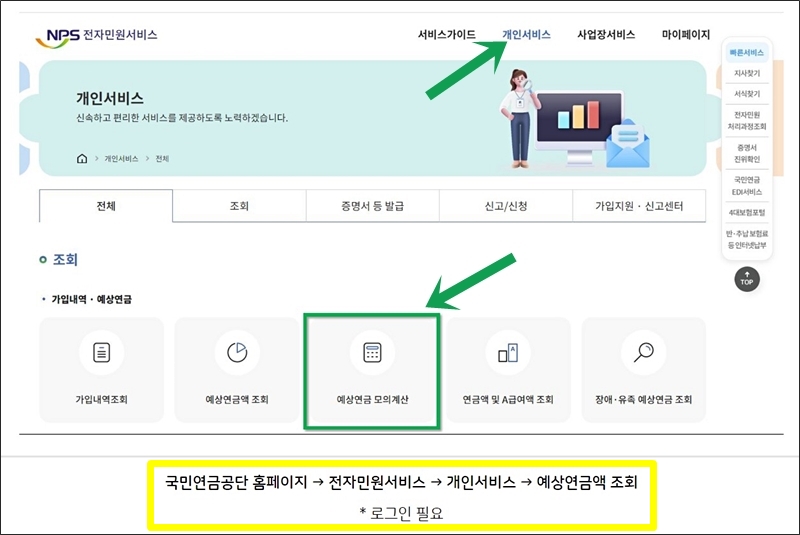Open 증명서 진위확인 quick link
800x535 pixels.
point(746,153)
